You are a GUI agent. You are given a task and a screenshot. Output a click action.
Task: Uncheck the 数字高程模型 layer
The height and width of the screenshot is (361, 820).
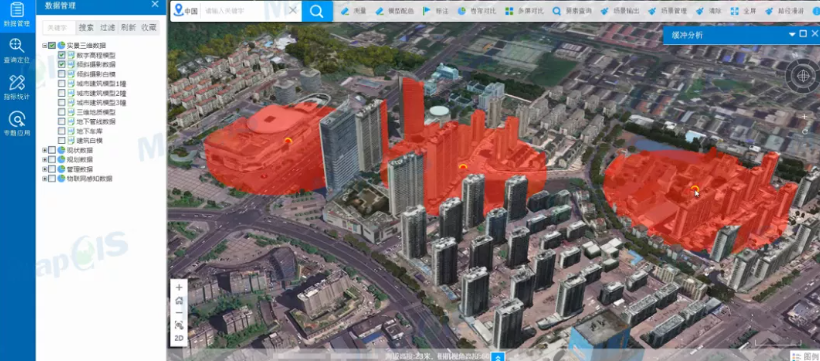pos(62,55)
